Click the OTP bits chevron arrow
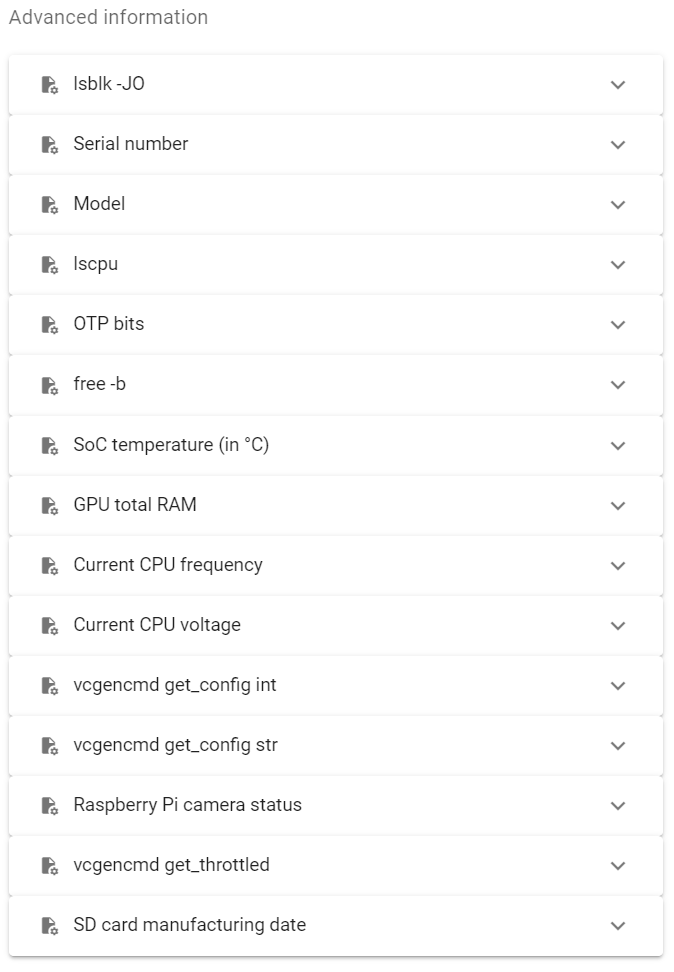This screenshot has height=972, width=674. coord(618,325)
